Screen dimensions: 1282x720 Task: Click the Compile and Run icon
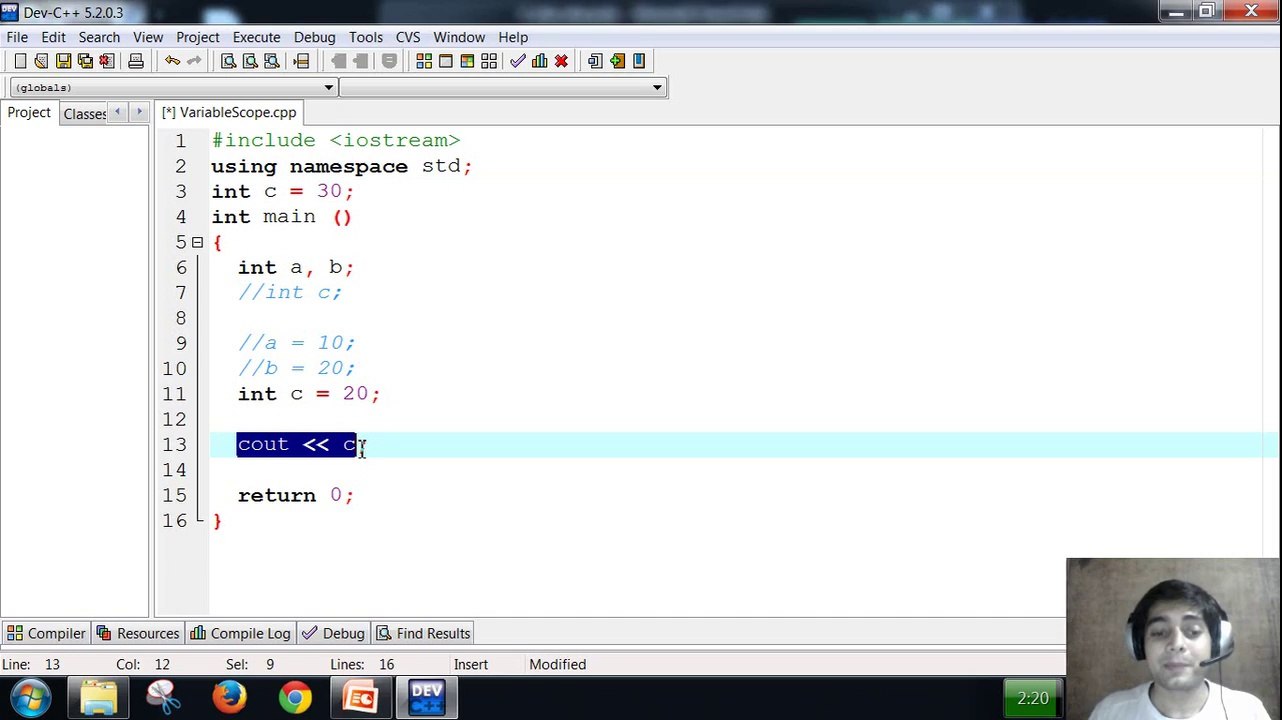(467, 61)
